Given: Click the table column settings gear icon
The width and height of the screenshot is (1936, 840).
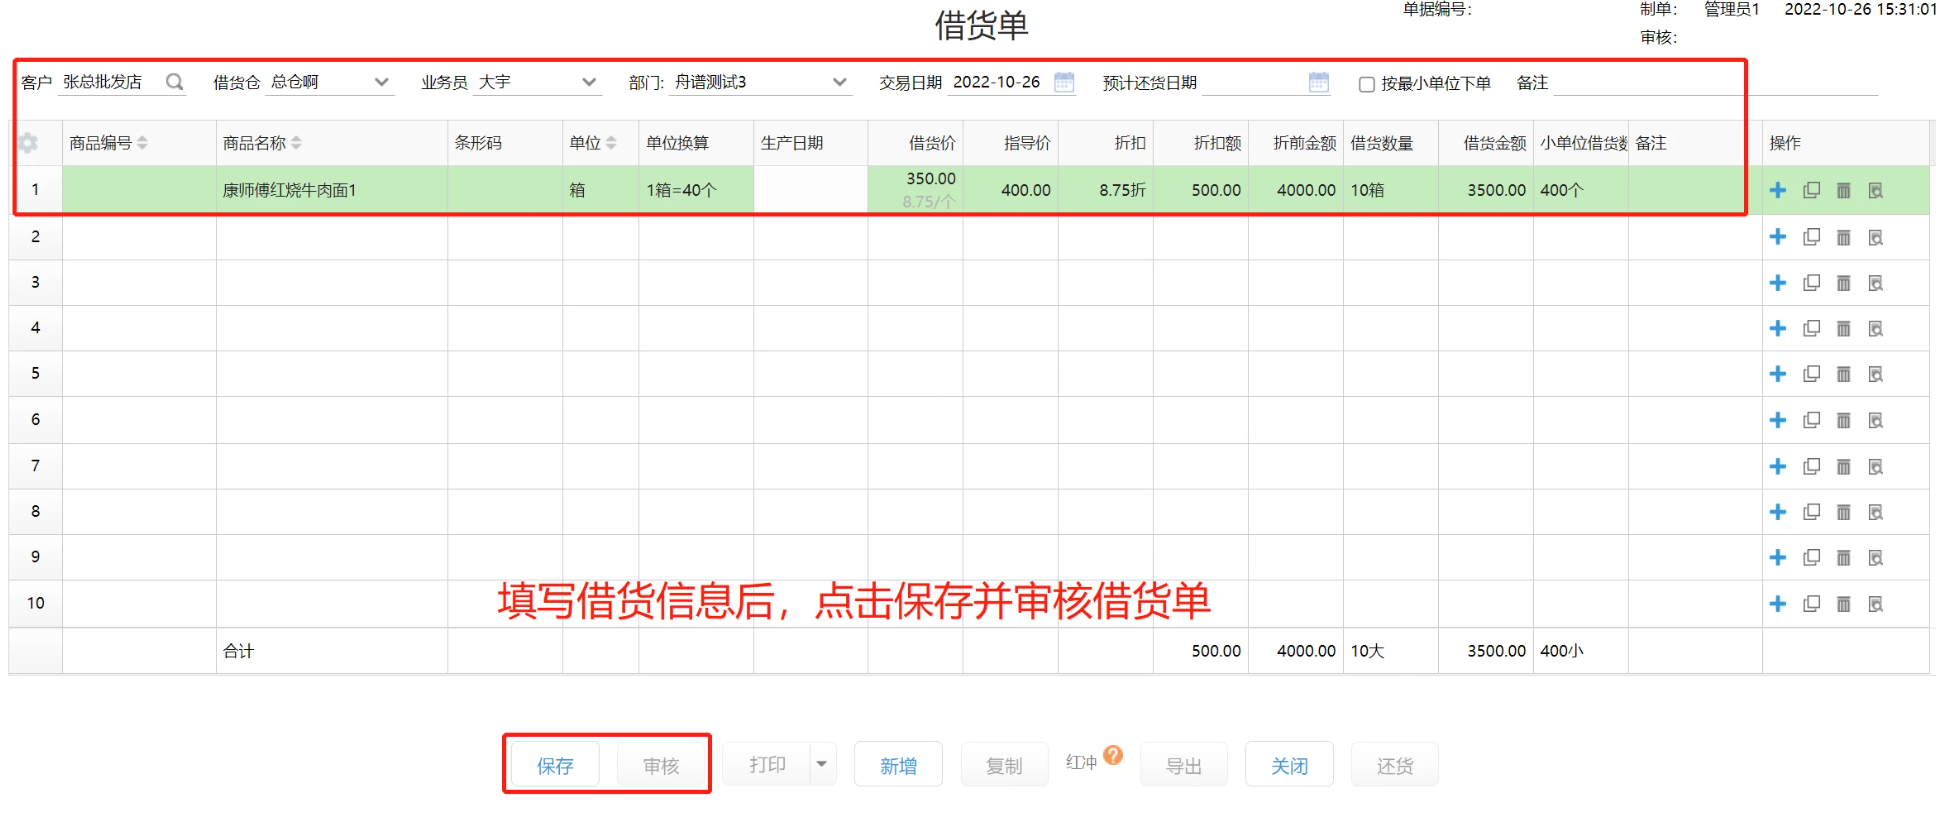Looking at the screenshot, I should 28,143.
